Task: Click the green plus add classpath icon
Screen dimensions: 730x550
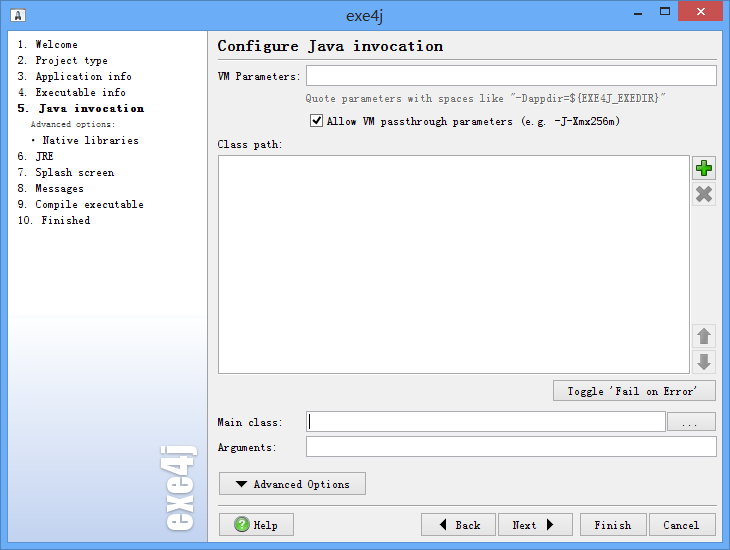Action: click(703, 168)
